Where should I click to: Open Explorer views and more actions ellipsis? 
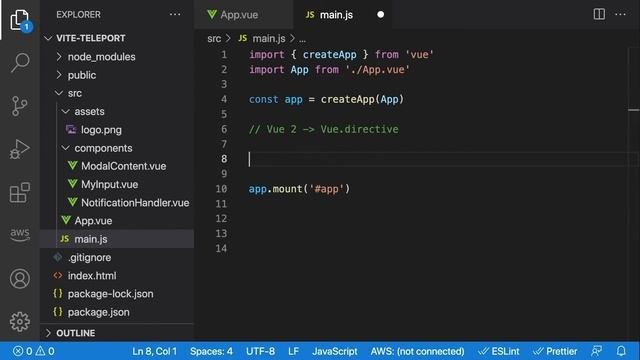pos(175,14)
